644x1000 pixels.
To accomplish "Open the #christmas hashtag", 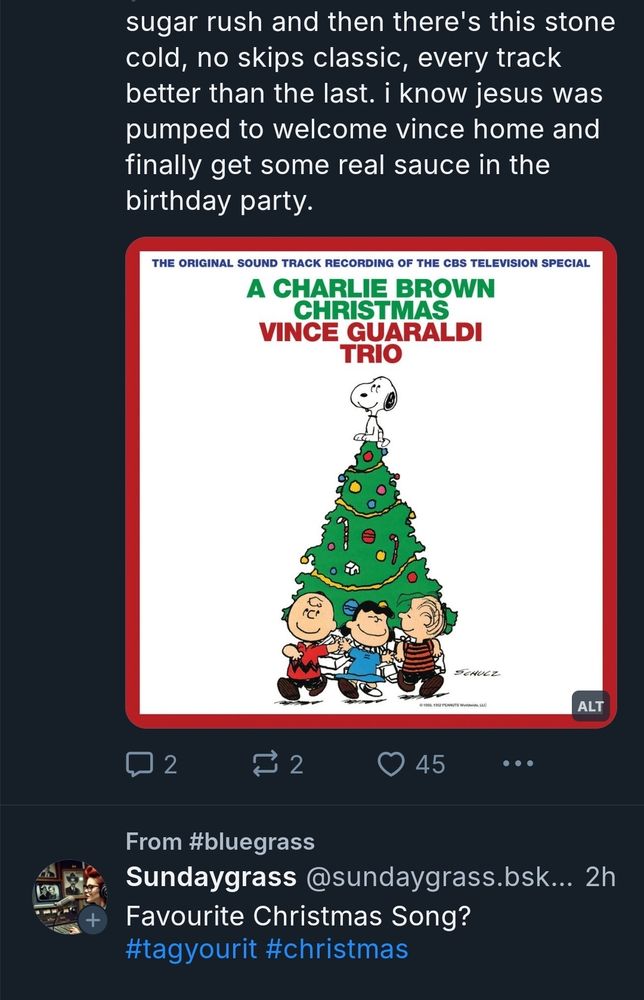I will pos(337,948).
